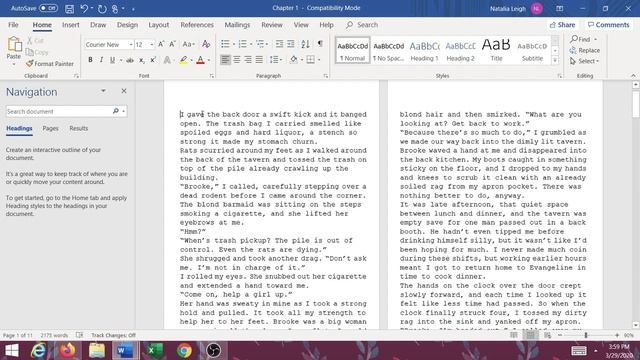Close the Navigation pane
This screenshot has height=360, width=640.
point(124,91)
